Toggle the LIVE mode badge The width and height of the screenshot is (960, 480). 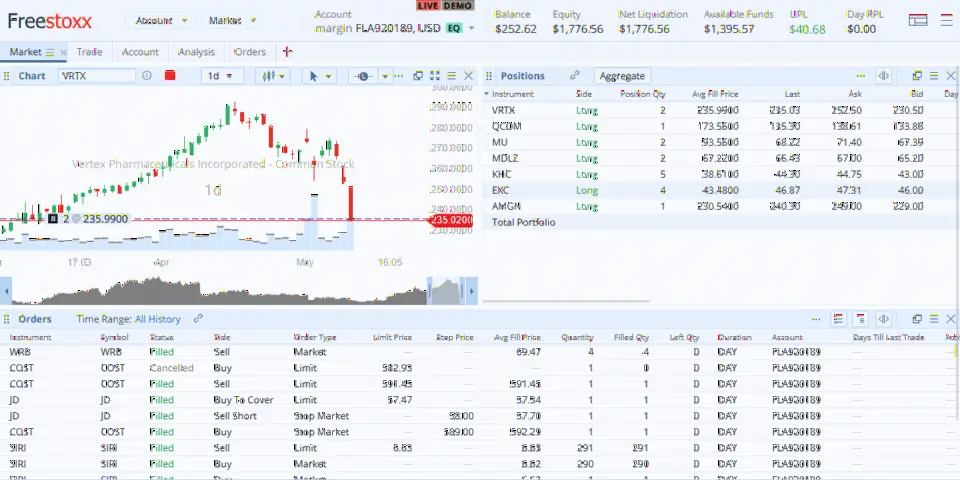point(428,6)
